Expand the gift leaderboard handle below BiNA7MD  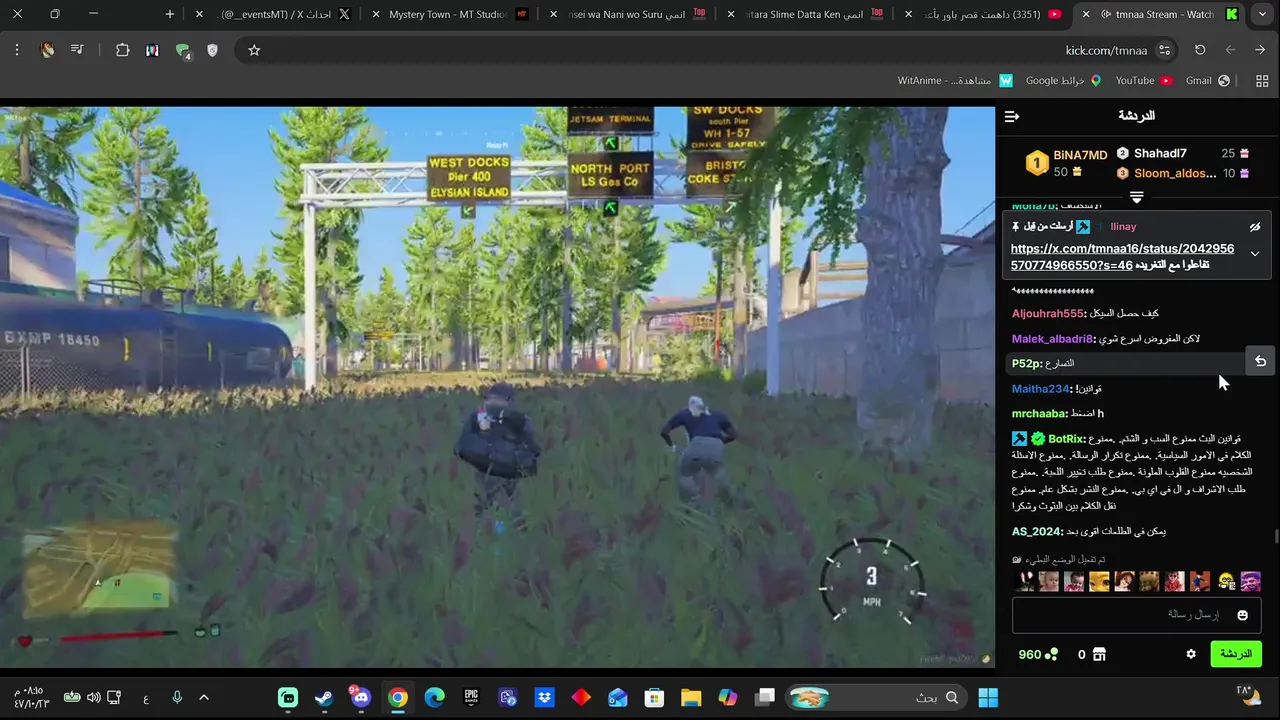pyautogui.click(x=1136, y=197)
